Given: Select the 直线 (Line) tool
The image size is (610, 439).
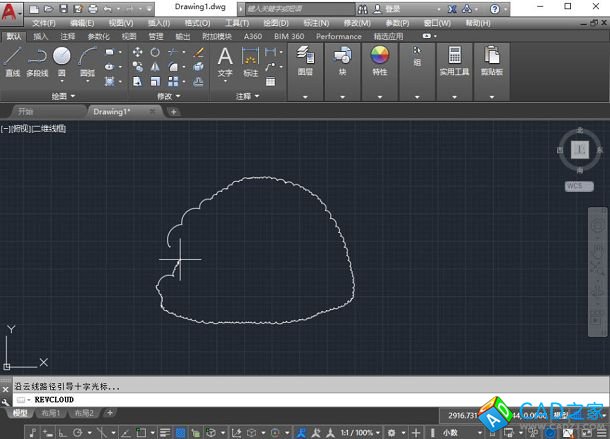Looking at the screenshot, I should click(12, 60).
